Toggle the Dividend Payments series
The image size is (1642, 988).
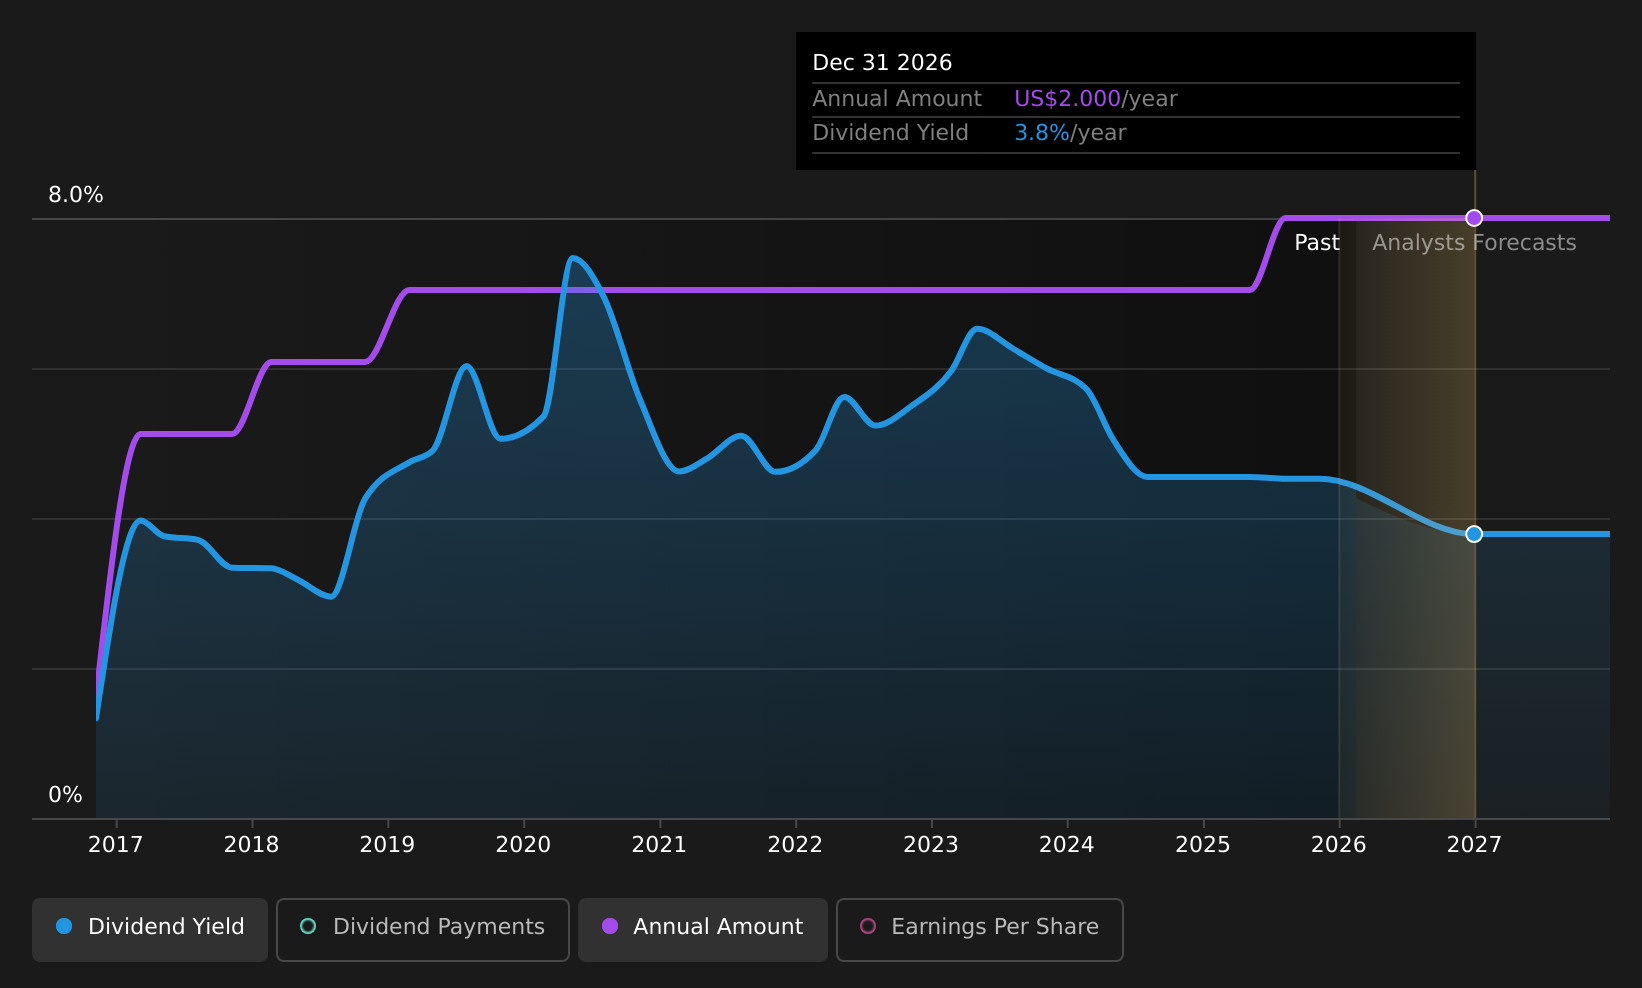click(422, 929)
